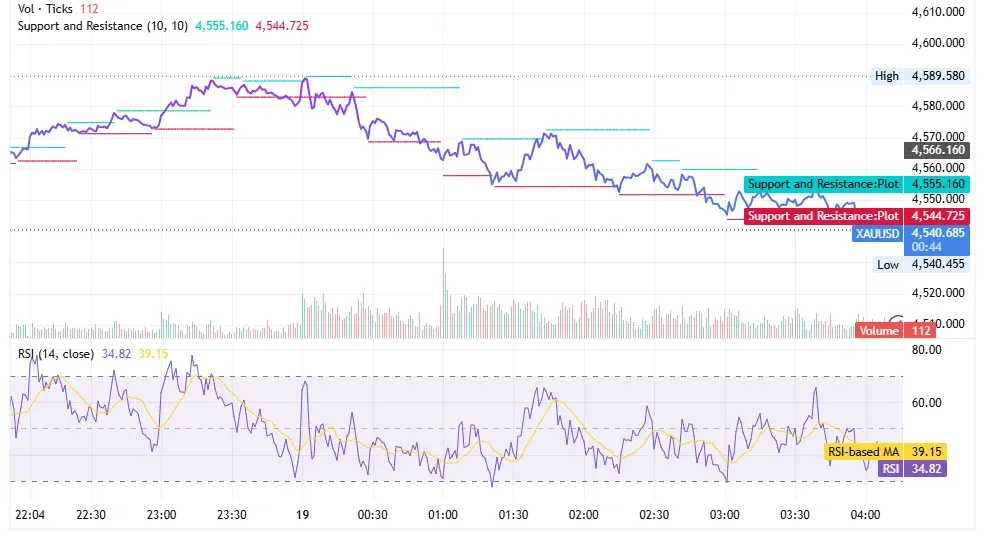The height and width of the screenshot is (534, 985).
Task: Click the red Volume axis label
Action: pyautogui.click(x=879, y=330)
